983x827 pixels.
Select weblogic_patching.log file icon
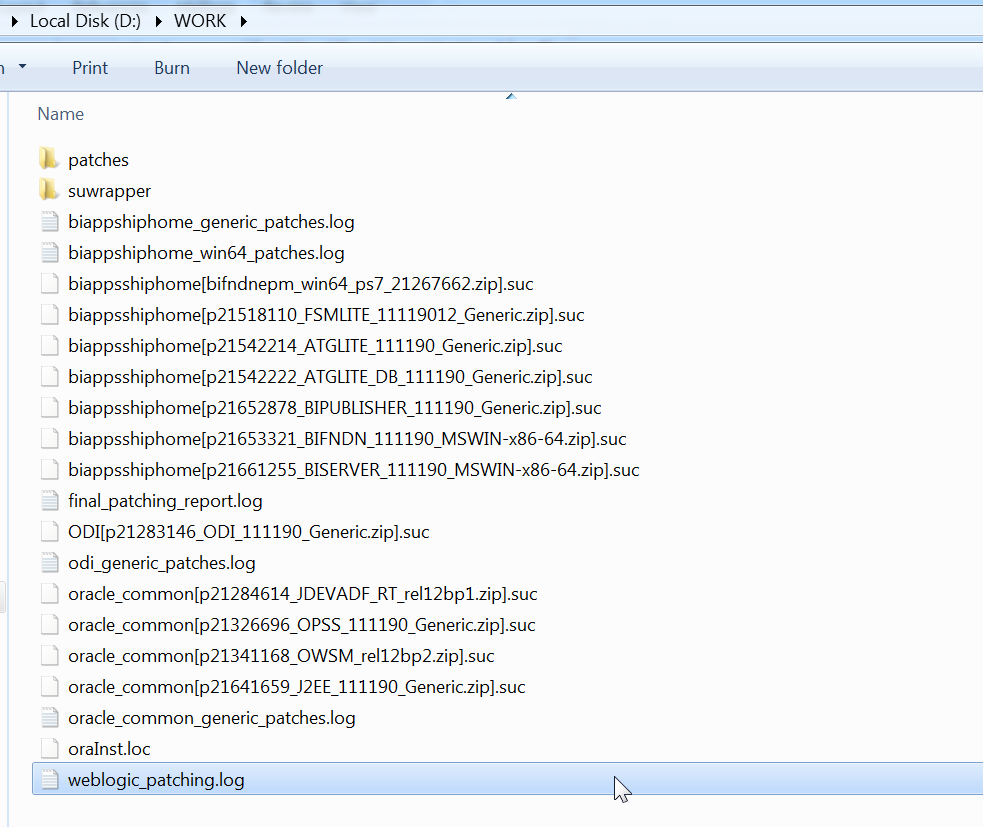tap(50, 779)
